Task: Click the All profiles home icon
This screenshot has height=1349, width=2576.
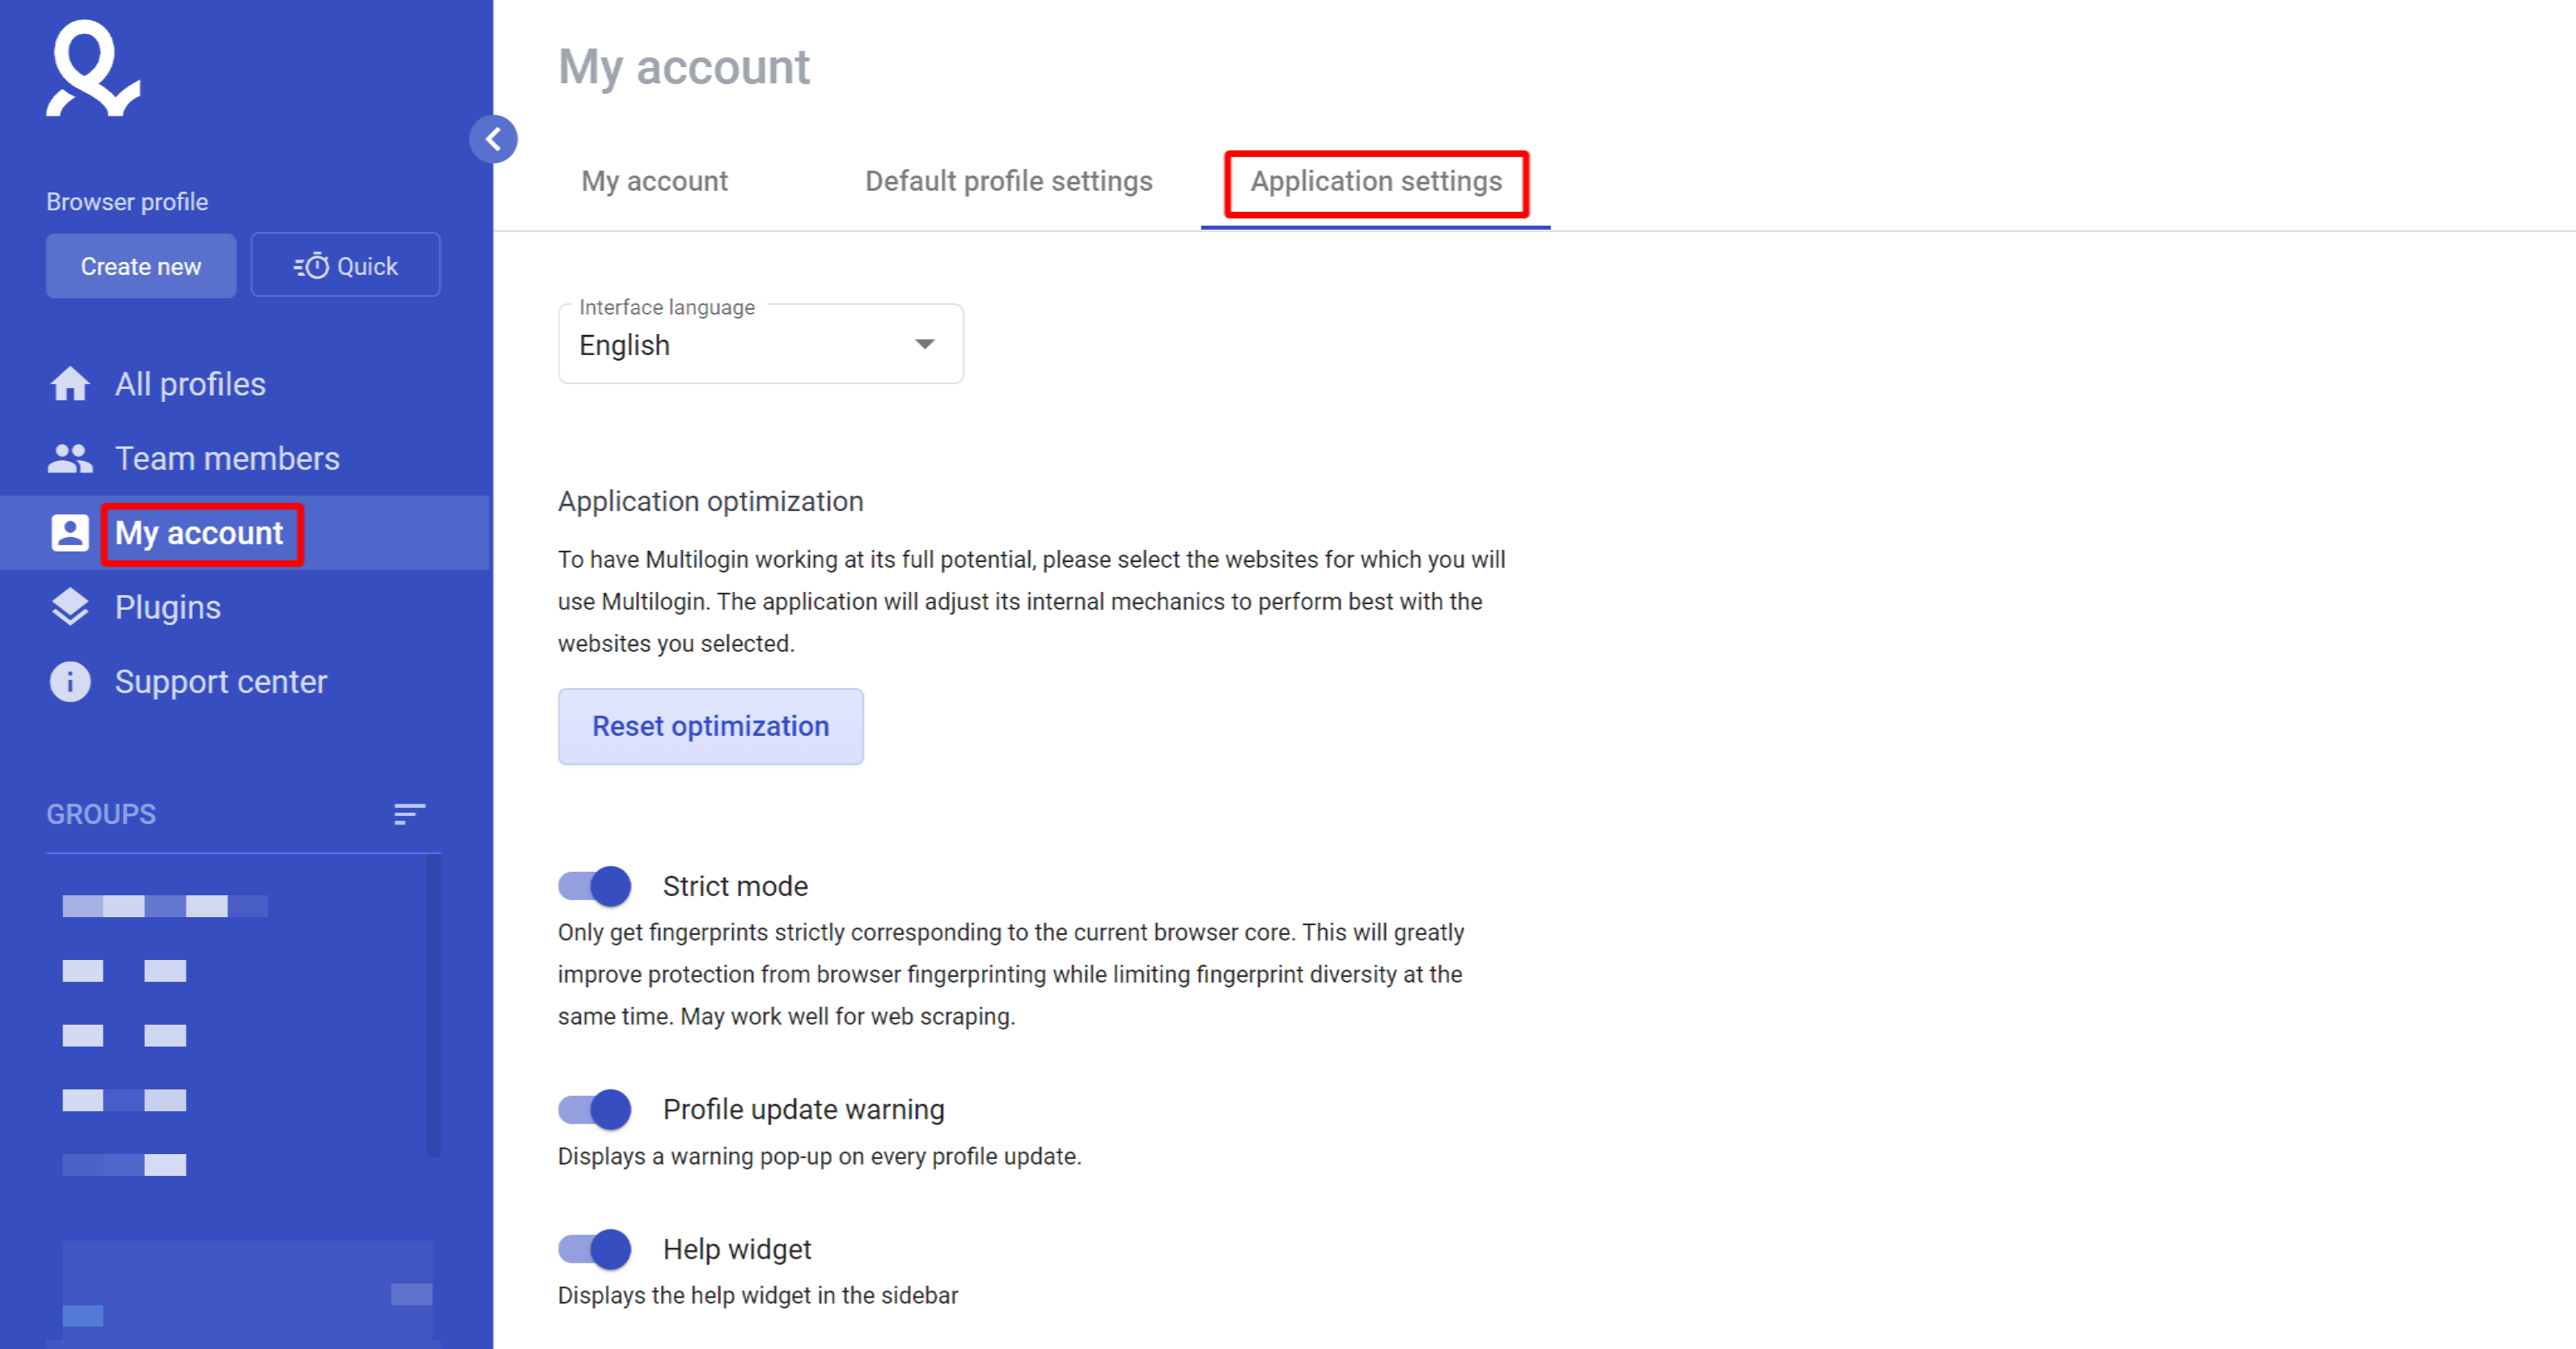Action: [x=70, y=384]
